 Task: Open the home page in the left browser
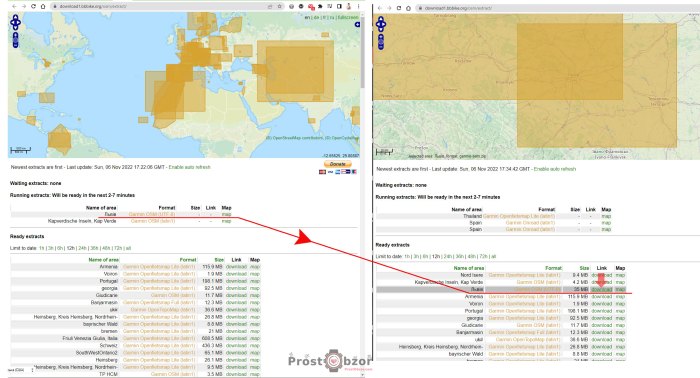[x=43, y=6]
